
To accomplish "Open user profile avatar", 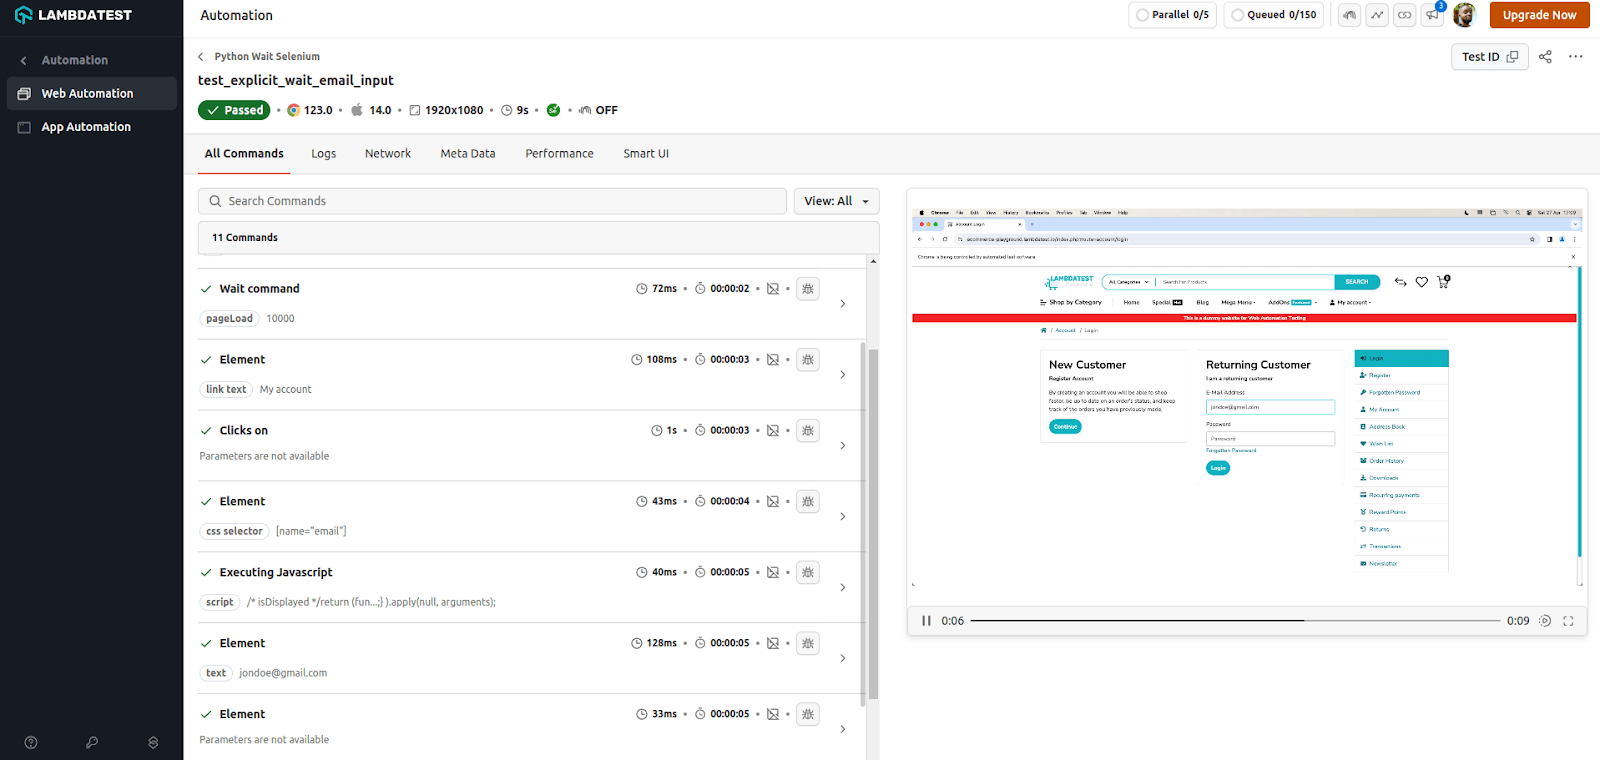I will (x=1464, y=15).
